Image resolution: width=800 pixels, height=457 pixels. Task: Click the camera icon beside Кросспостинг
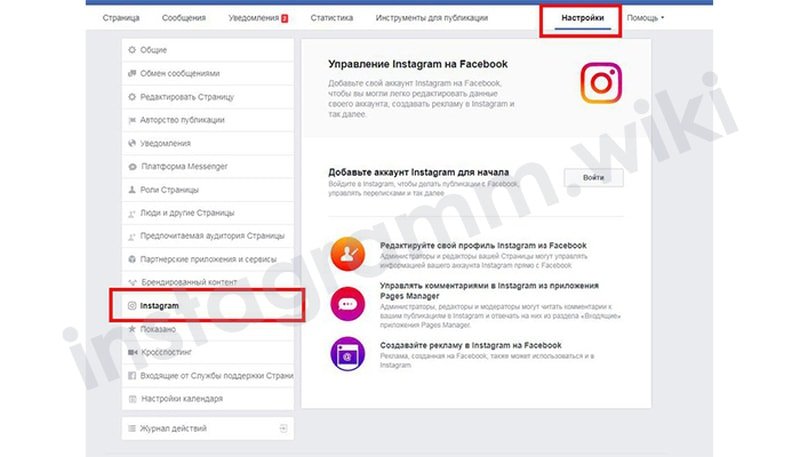click(132, 352)
